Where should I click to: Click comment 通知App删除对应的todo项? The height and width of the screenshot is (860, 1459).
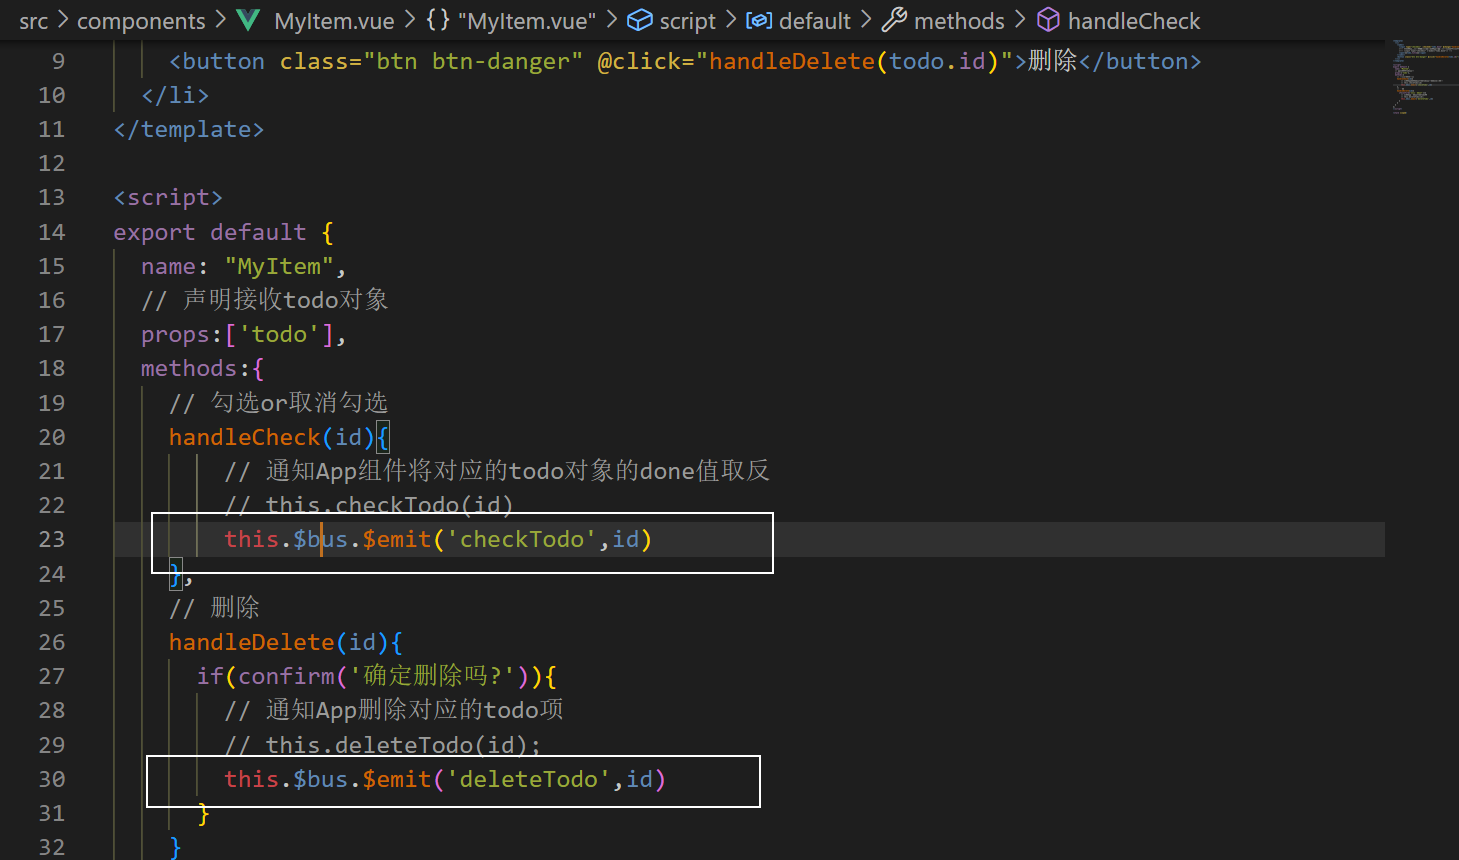(x=394, y=710)
